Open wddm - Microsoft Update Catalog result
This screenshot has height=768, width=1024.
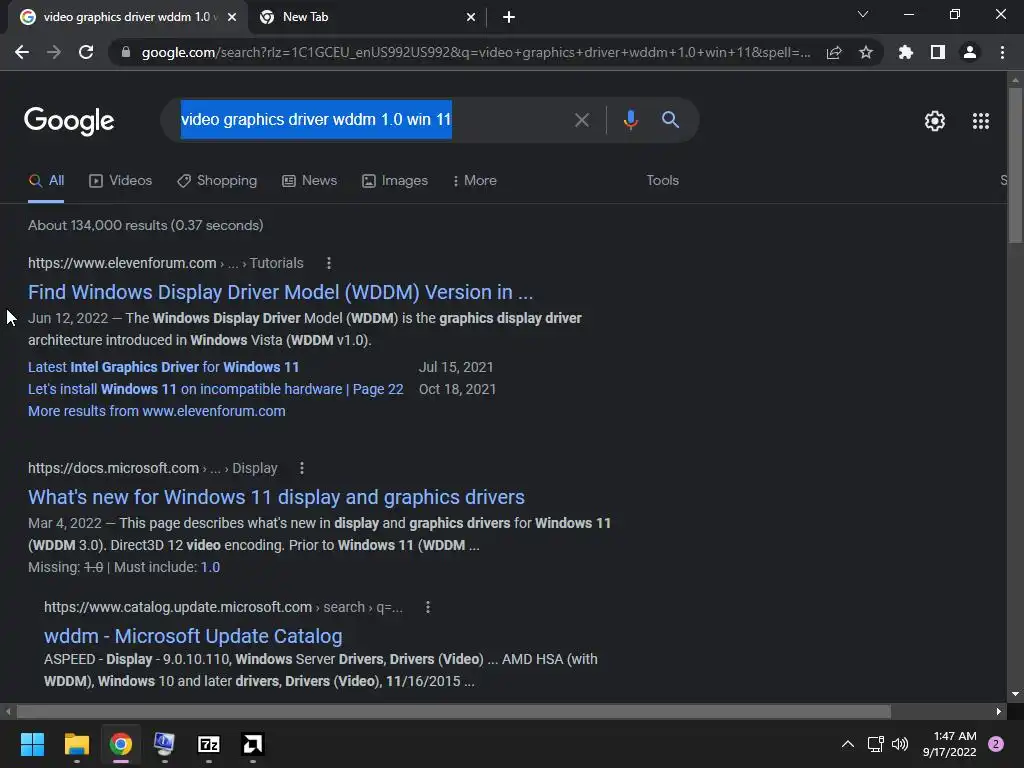point(193,636)
